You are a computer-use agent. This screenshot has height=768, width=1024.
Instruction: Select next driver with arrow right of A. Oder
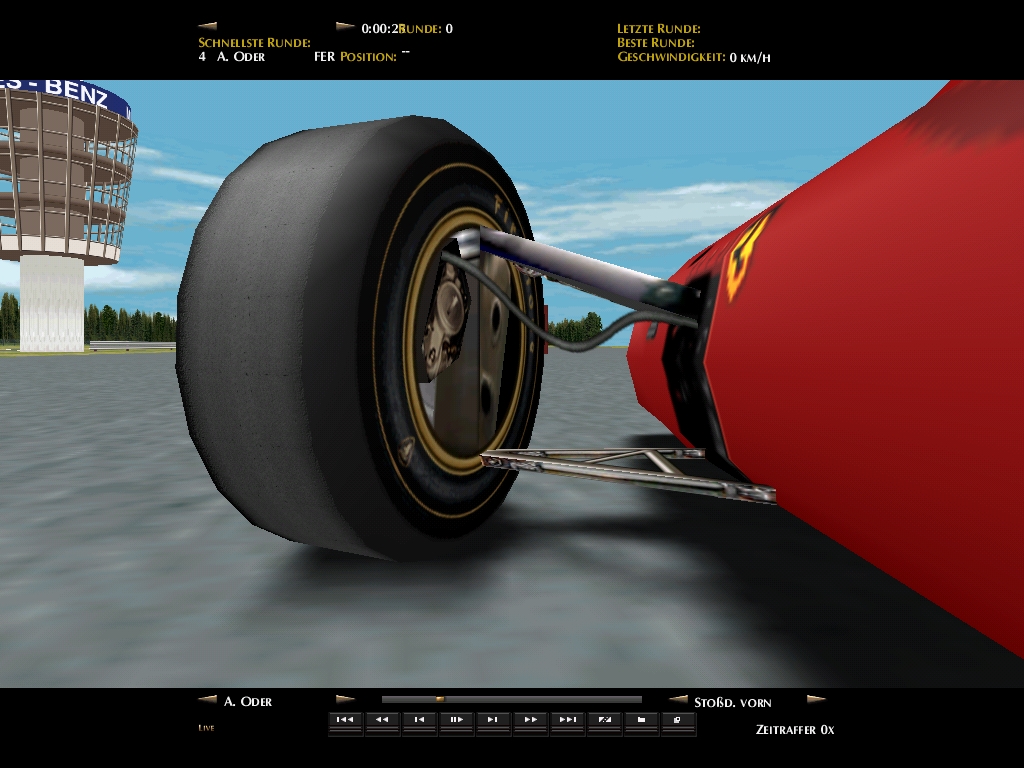click(x=345, y=700)
